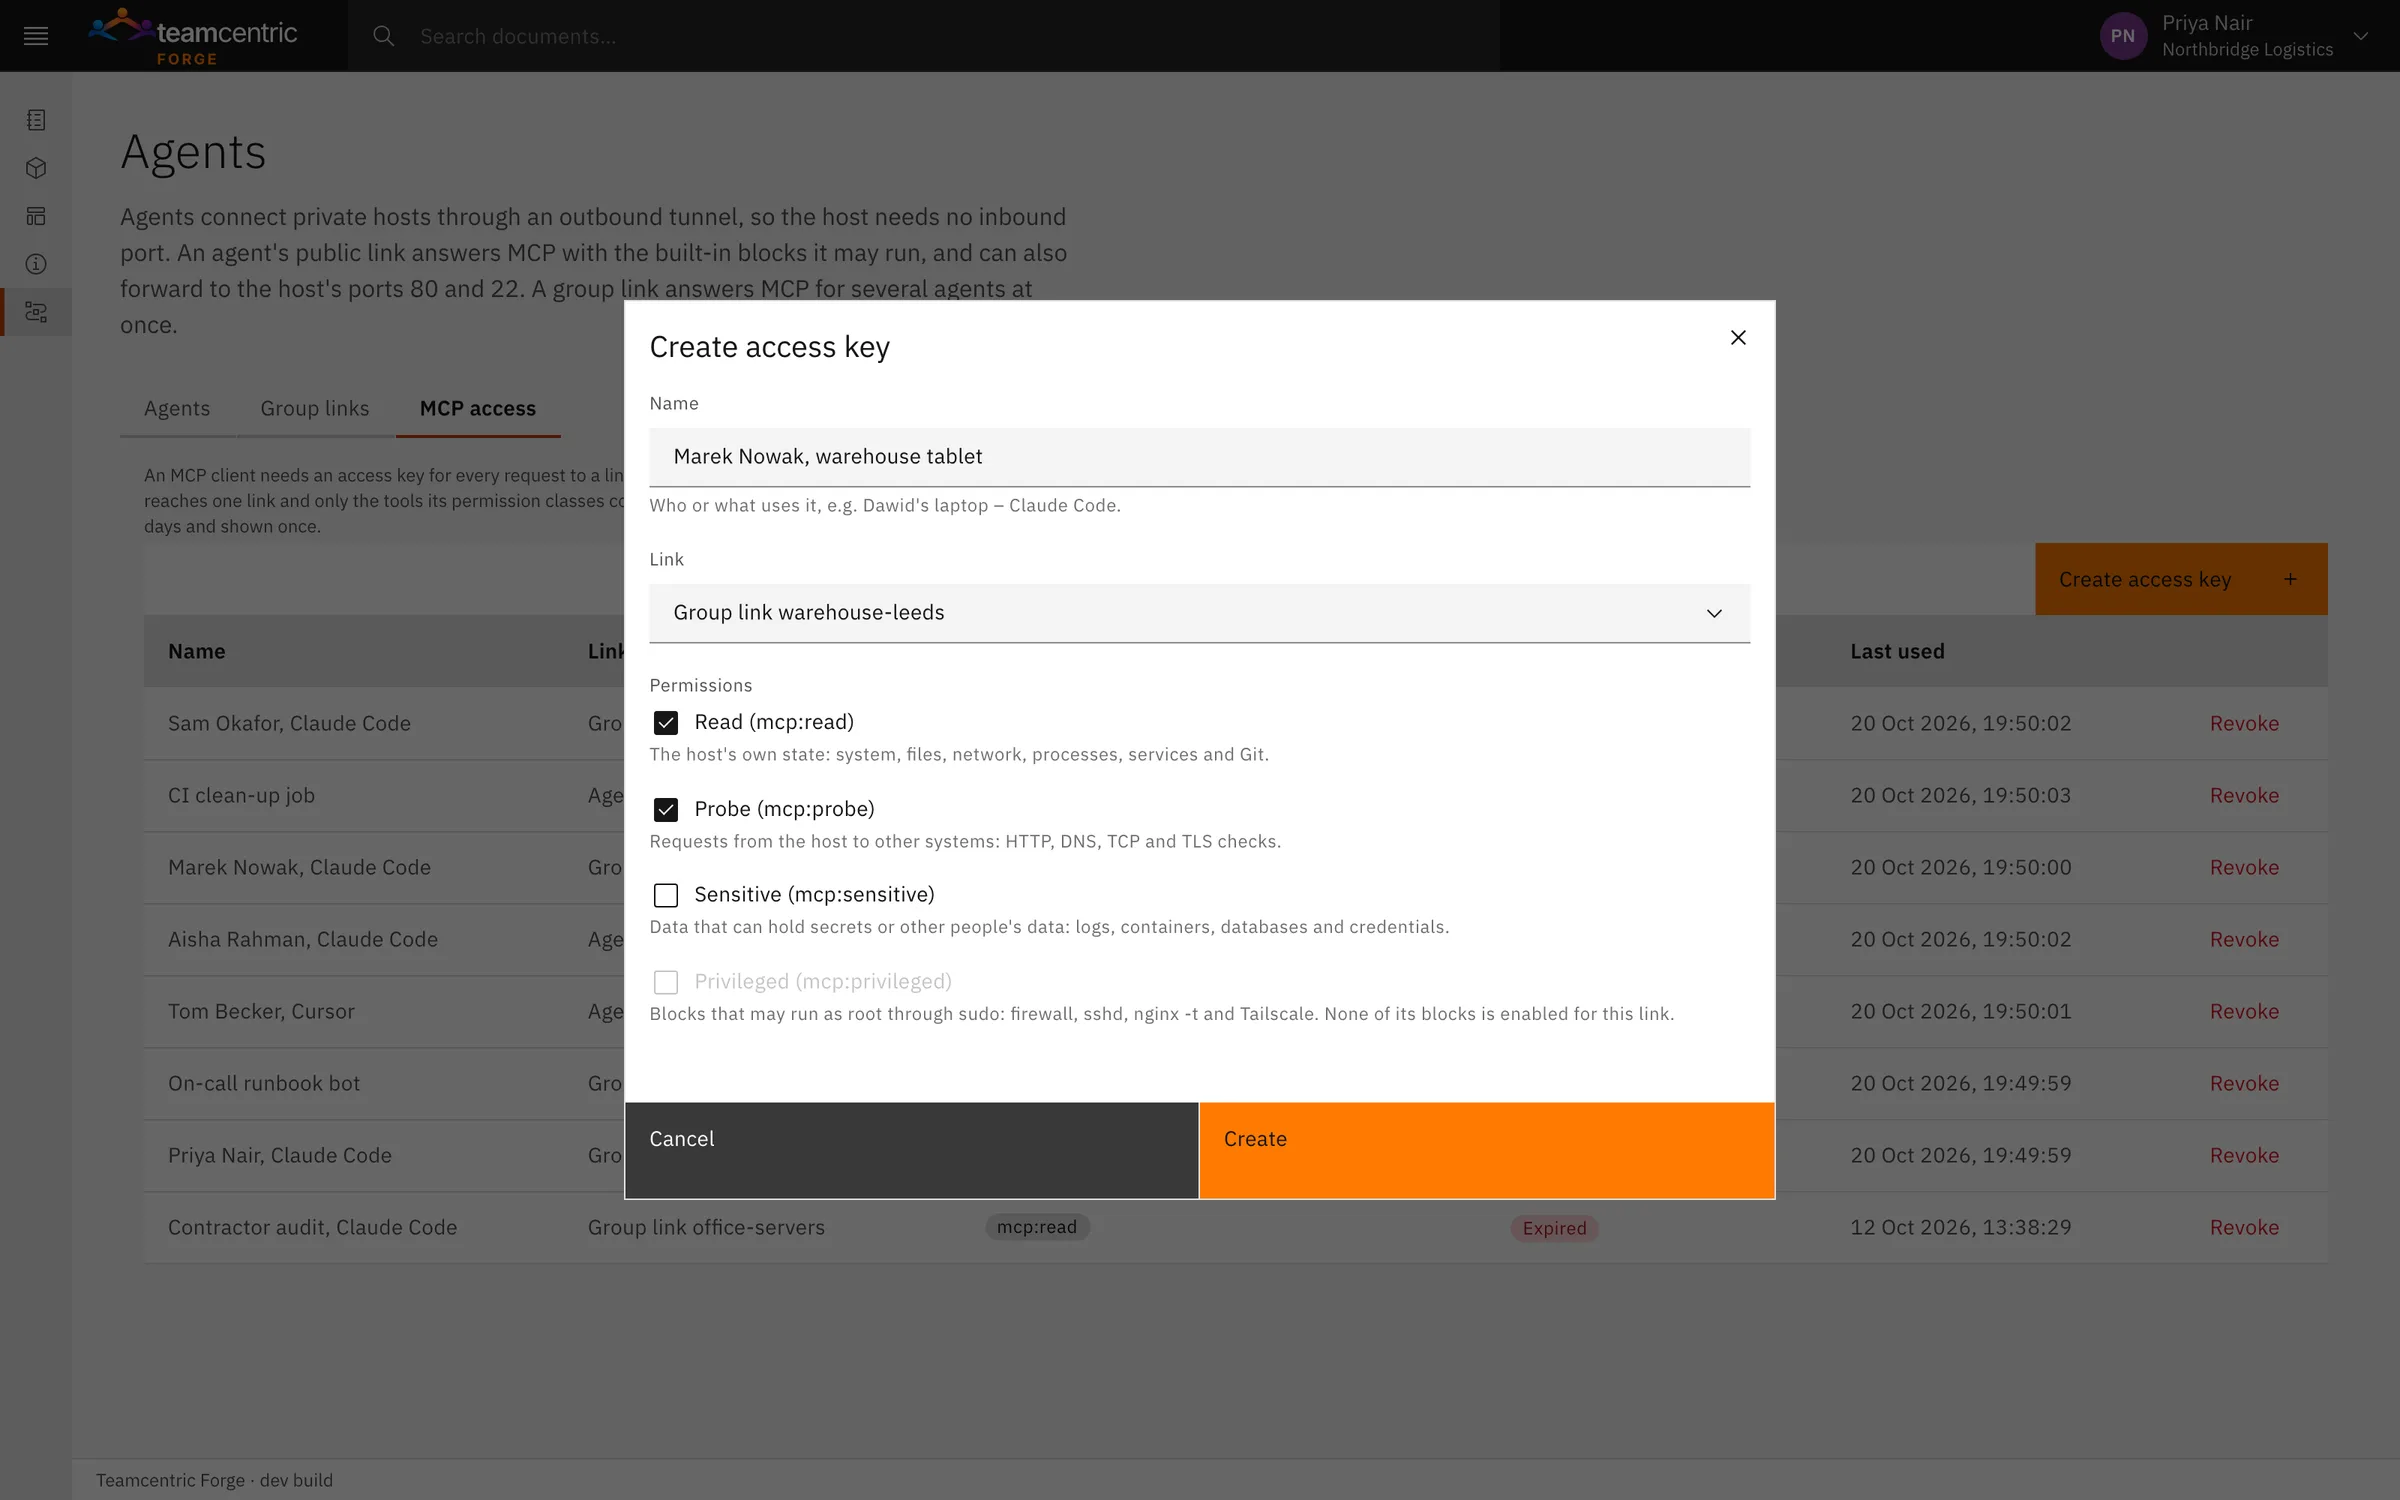Close the Create access key dialog
This screenshot has width=2400, height=1500.
click(1738, 338)
